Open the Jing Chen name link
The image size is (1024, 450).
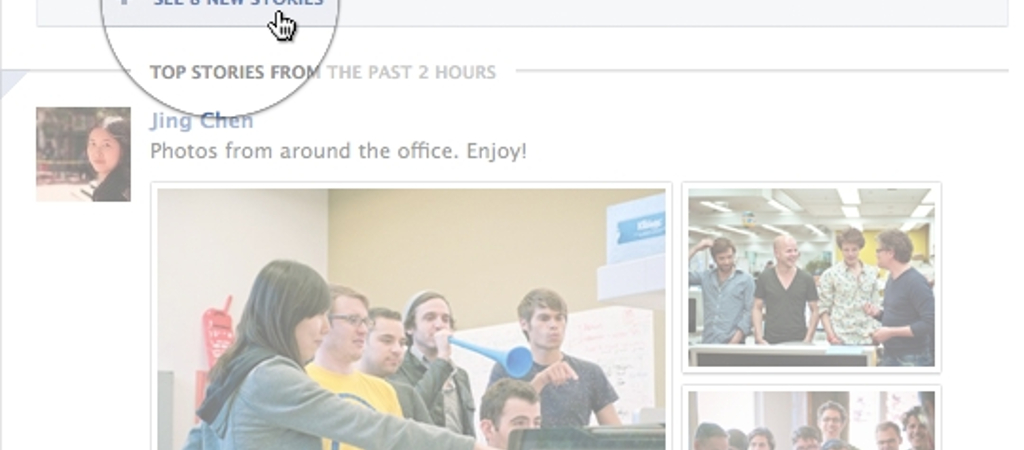coord(202,121)
